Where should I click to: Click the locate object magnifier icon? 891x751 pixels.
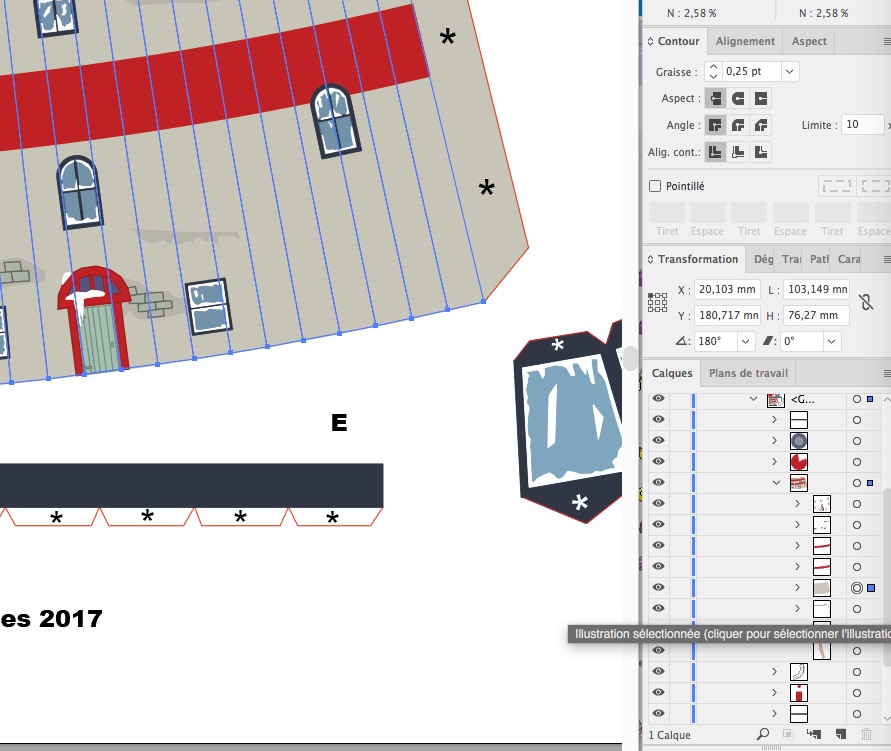click(x=763, y=735)
